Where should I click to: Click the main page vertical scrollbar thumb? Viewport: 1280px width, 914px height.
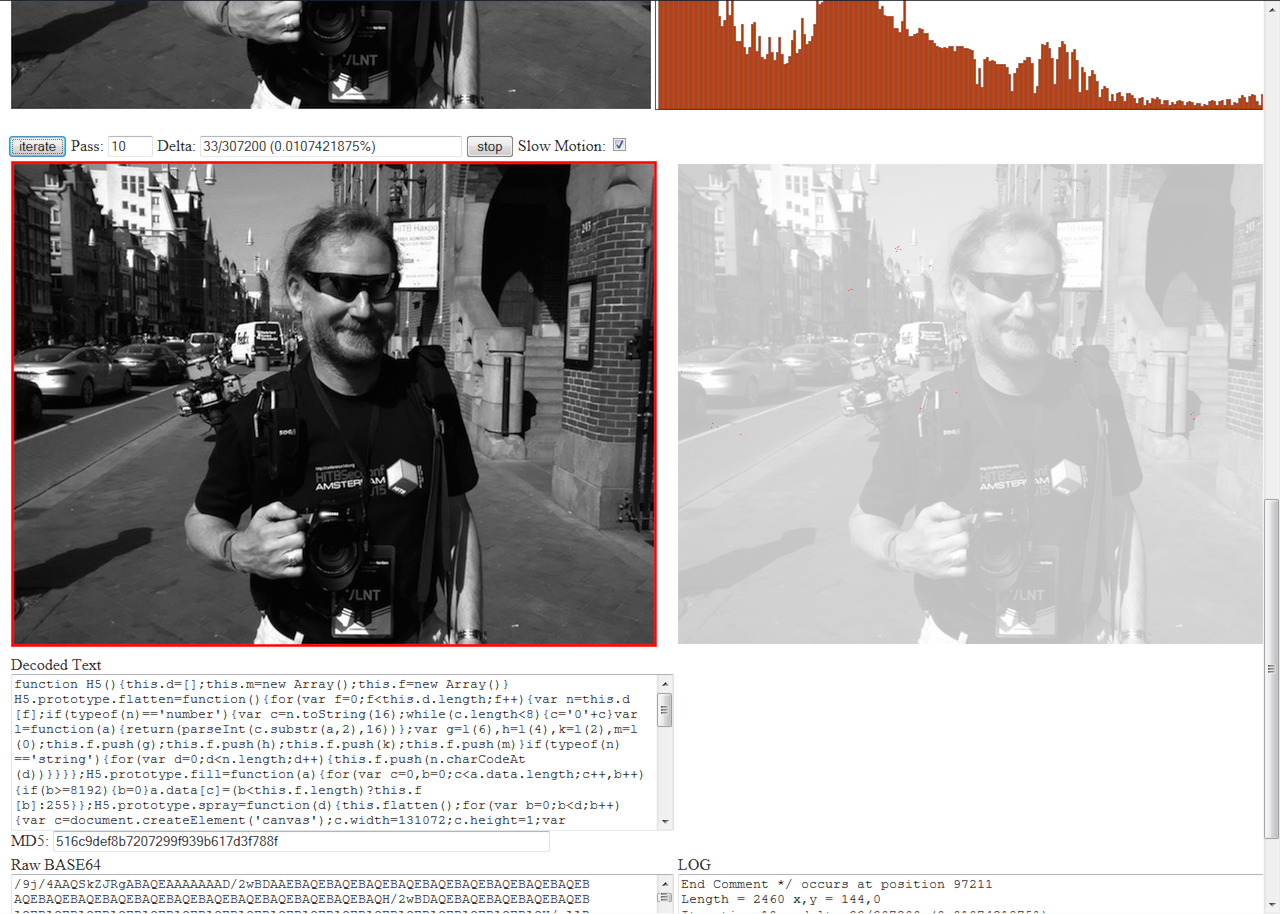[x=1272, y=668]
